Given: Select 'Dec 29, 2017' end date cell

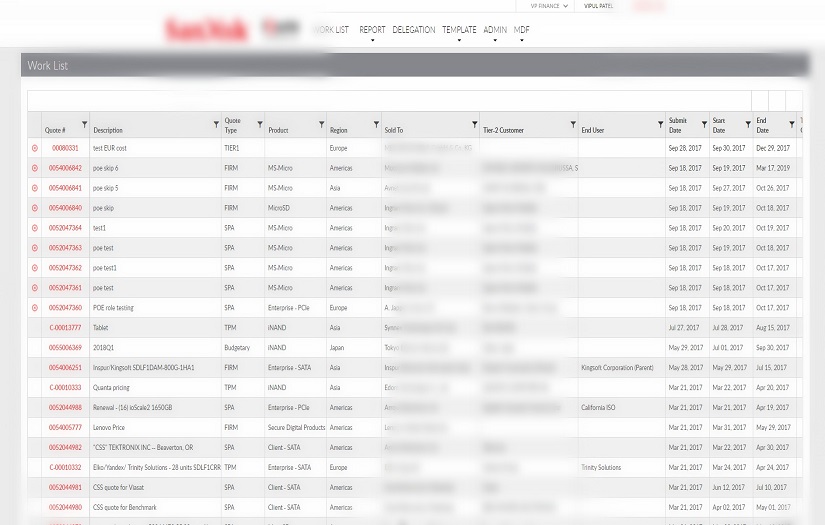Looking at the screenshot, I should click(773, 148).
